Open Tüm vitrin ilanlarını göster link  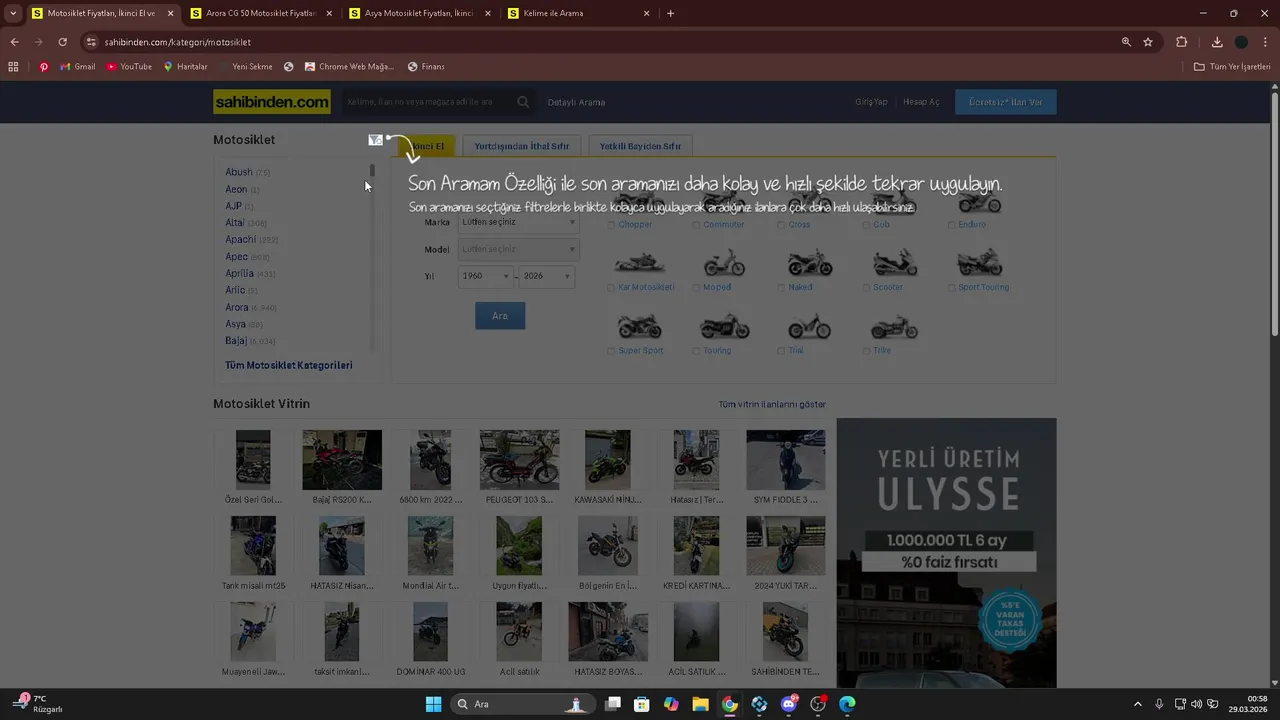coord(772,404)
